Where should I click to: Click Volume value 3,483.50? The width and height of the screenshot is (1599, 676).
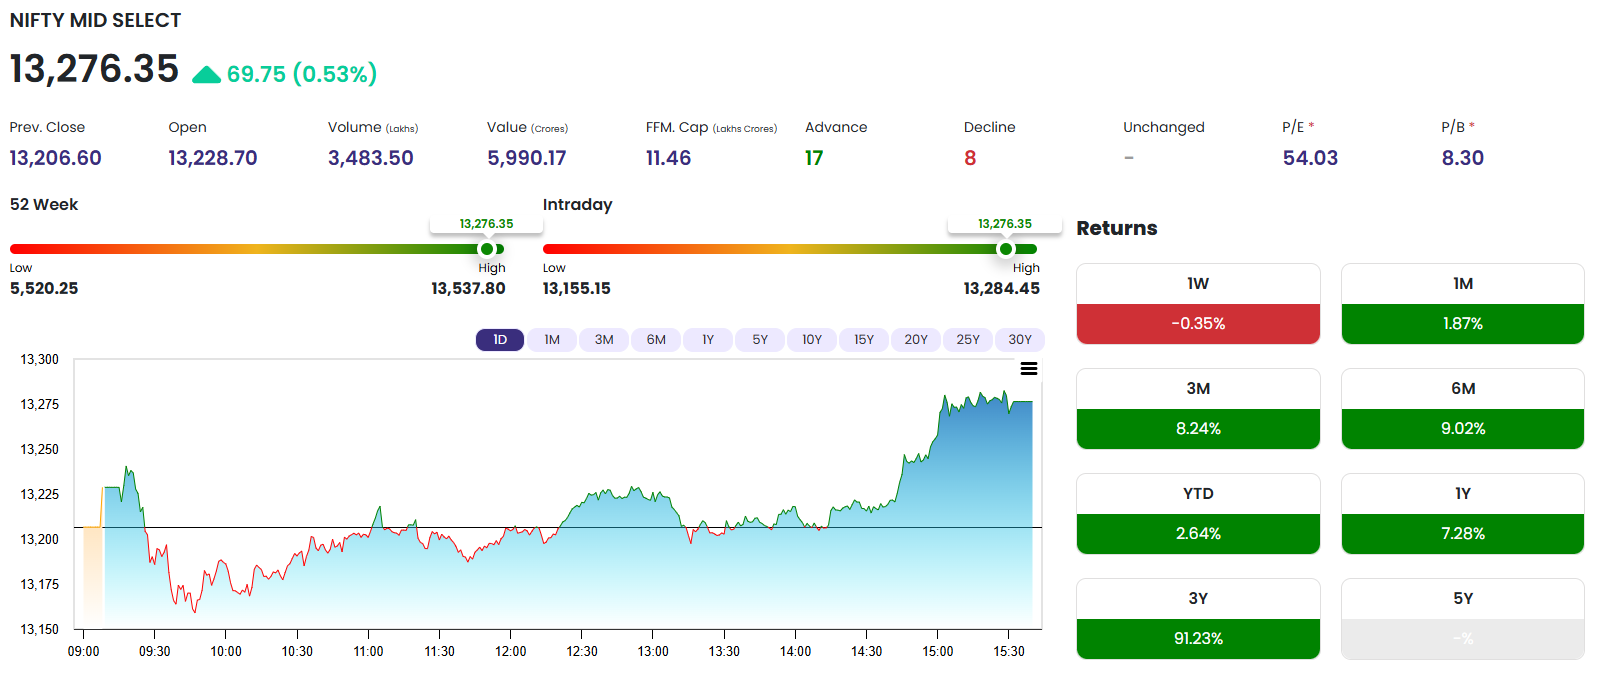tap(371, 158)
